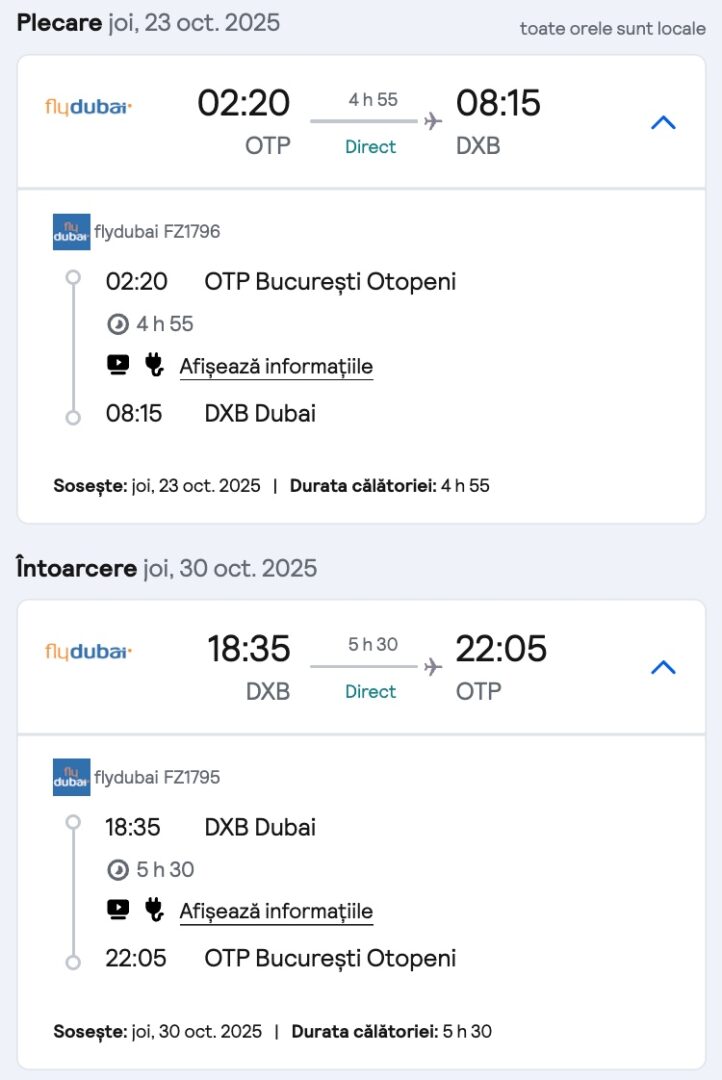Click the 02:20 OTP departure time header
Image resolution: width=722 pixels, height=1080 pixels.
point(244,104)
